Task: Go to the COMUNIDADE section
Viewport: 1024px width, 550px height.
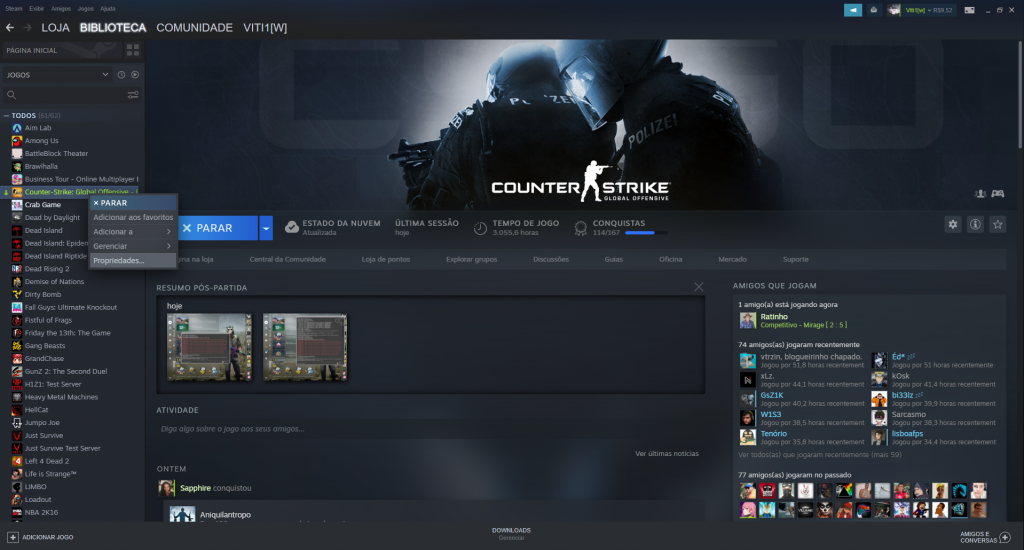Action: pos(194,27)
